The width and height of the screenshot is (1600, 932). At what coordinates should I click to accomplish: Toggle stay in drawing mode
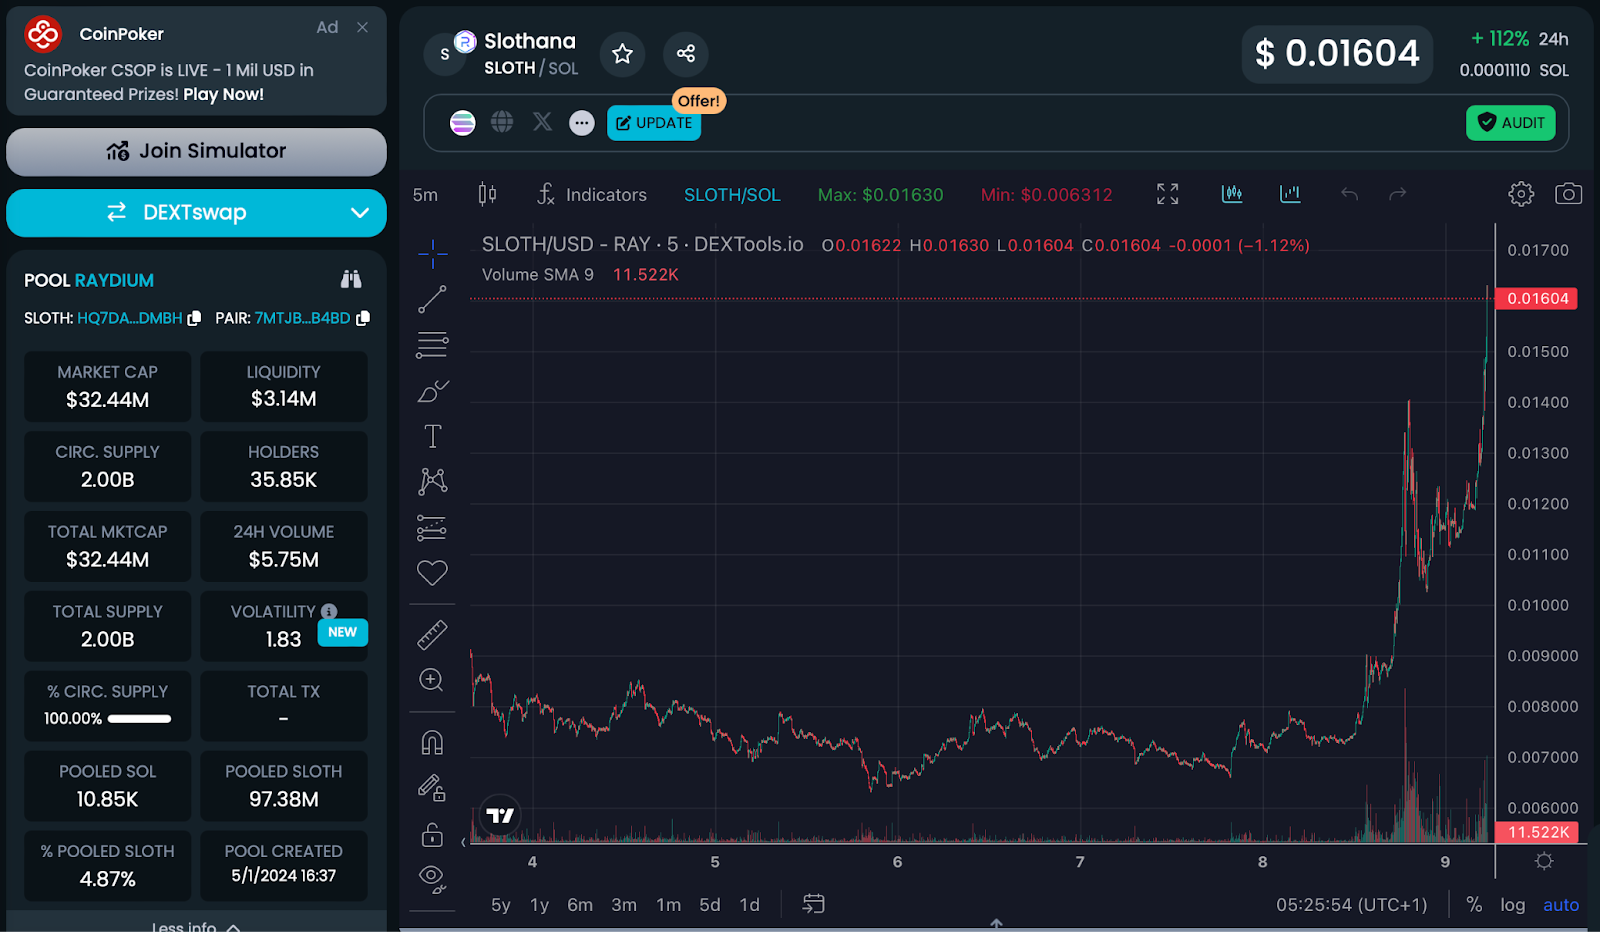tap(432, 788)
